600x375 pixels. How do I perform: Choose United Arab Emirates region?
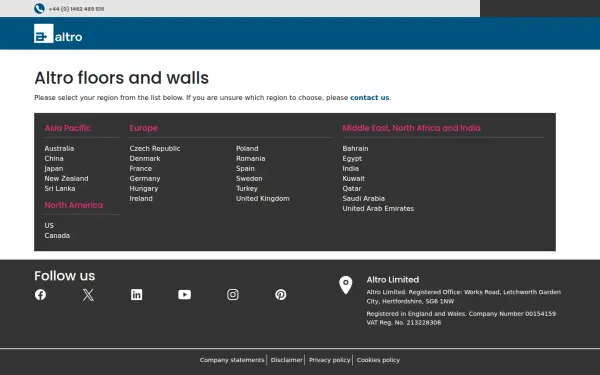click(x=378, y=209)
